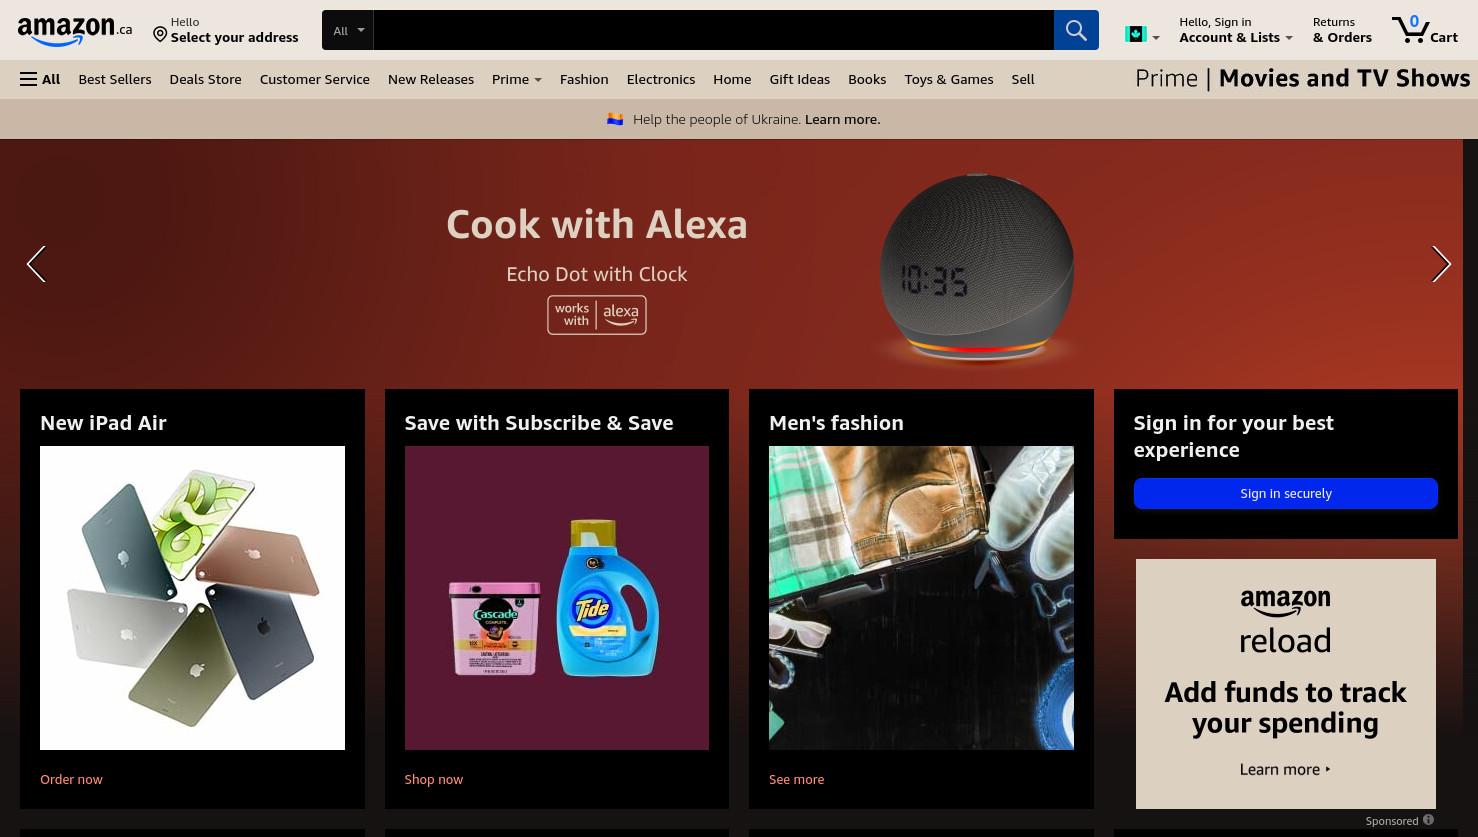Viewport: 1478px width, 837px height.
Task: Click the Sign in securely button
Action: 1286,493
